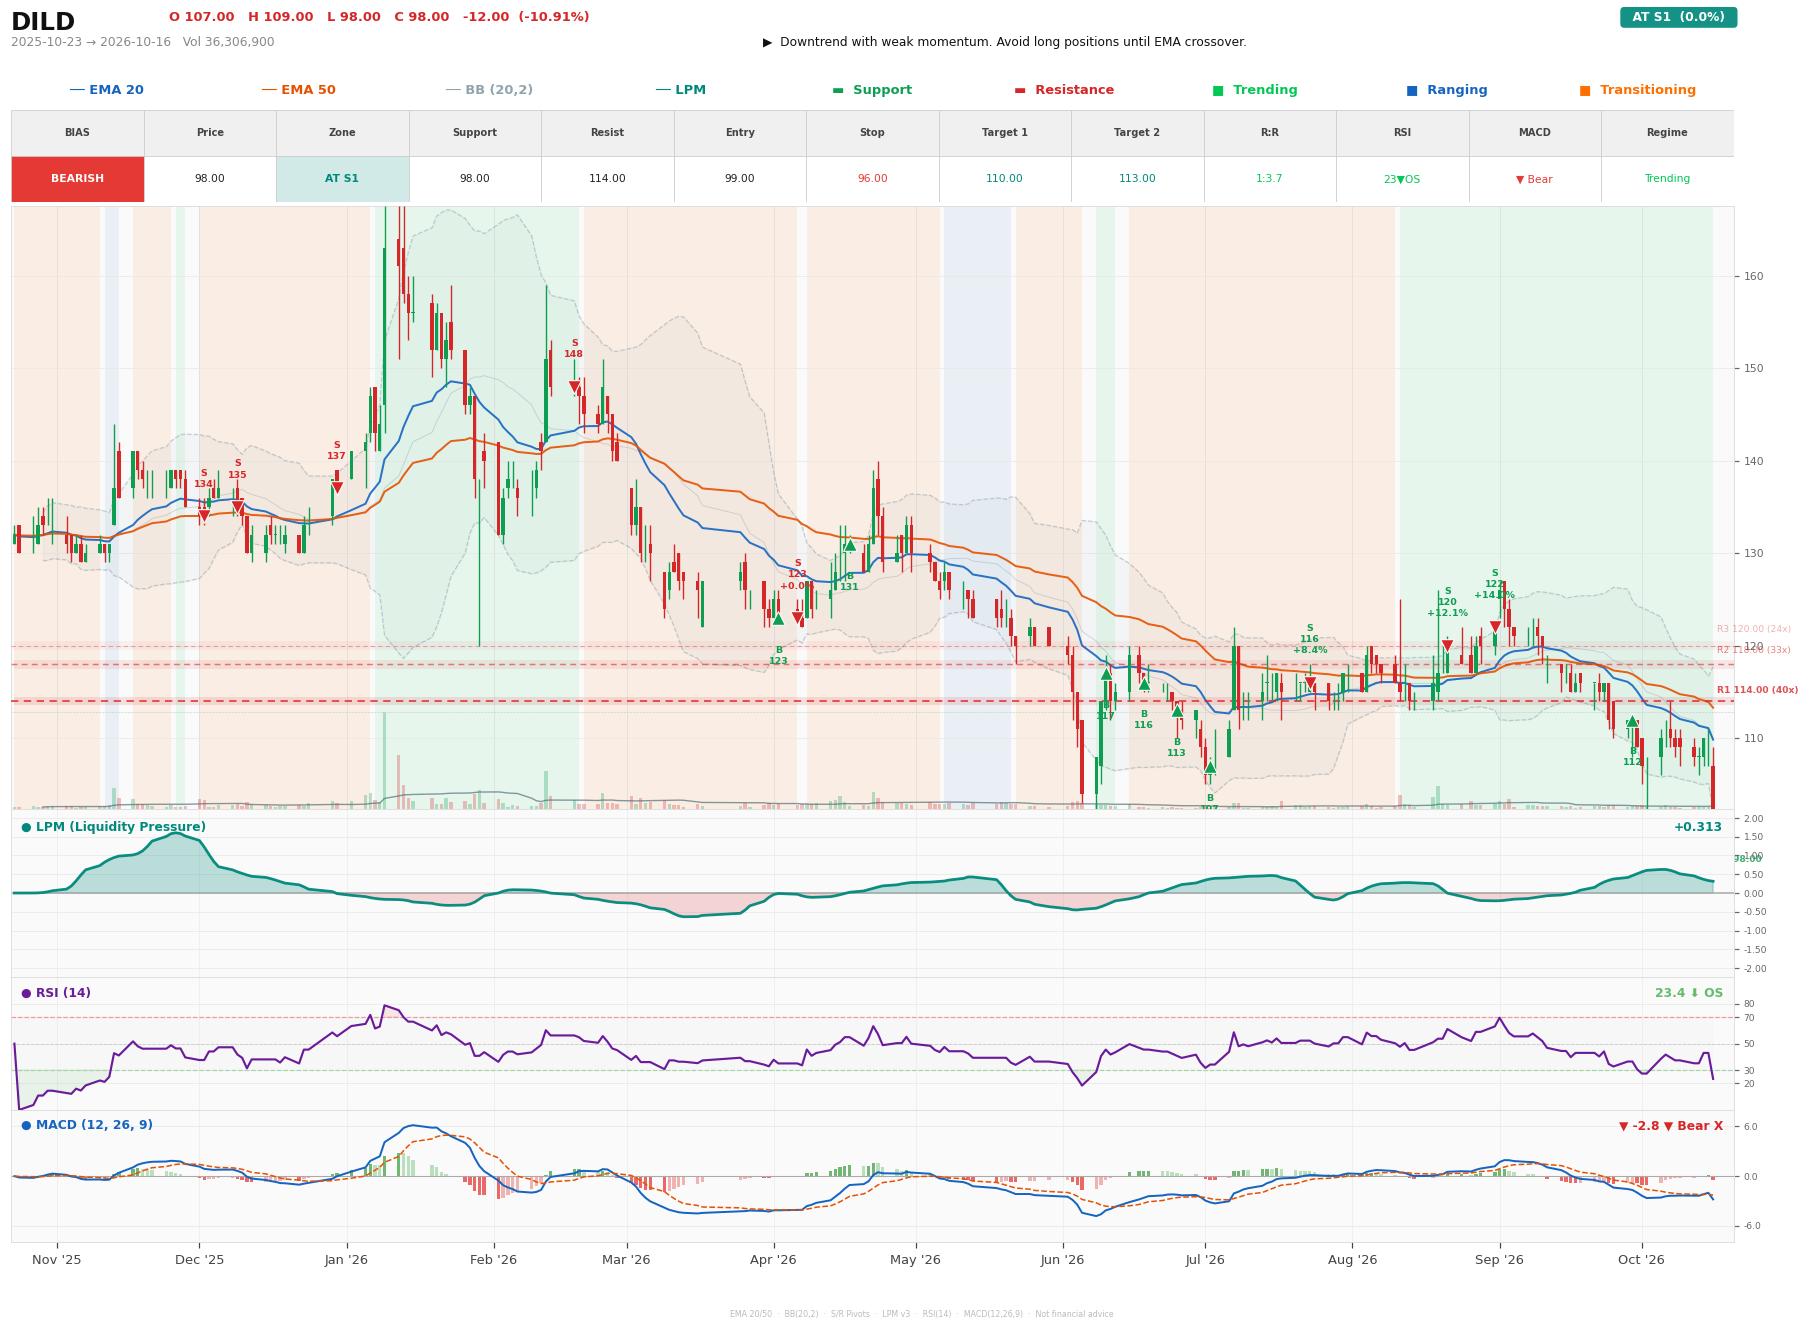The image size is (1809, 1330).
Task: Click the blue MACD (12, 26, 9) panel dot
Action: tap(26, 1125)
